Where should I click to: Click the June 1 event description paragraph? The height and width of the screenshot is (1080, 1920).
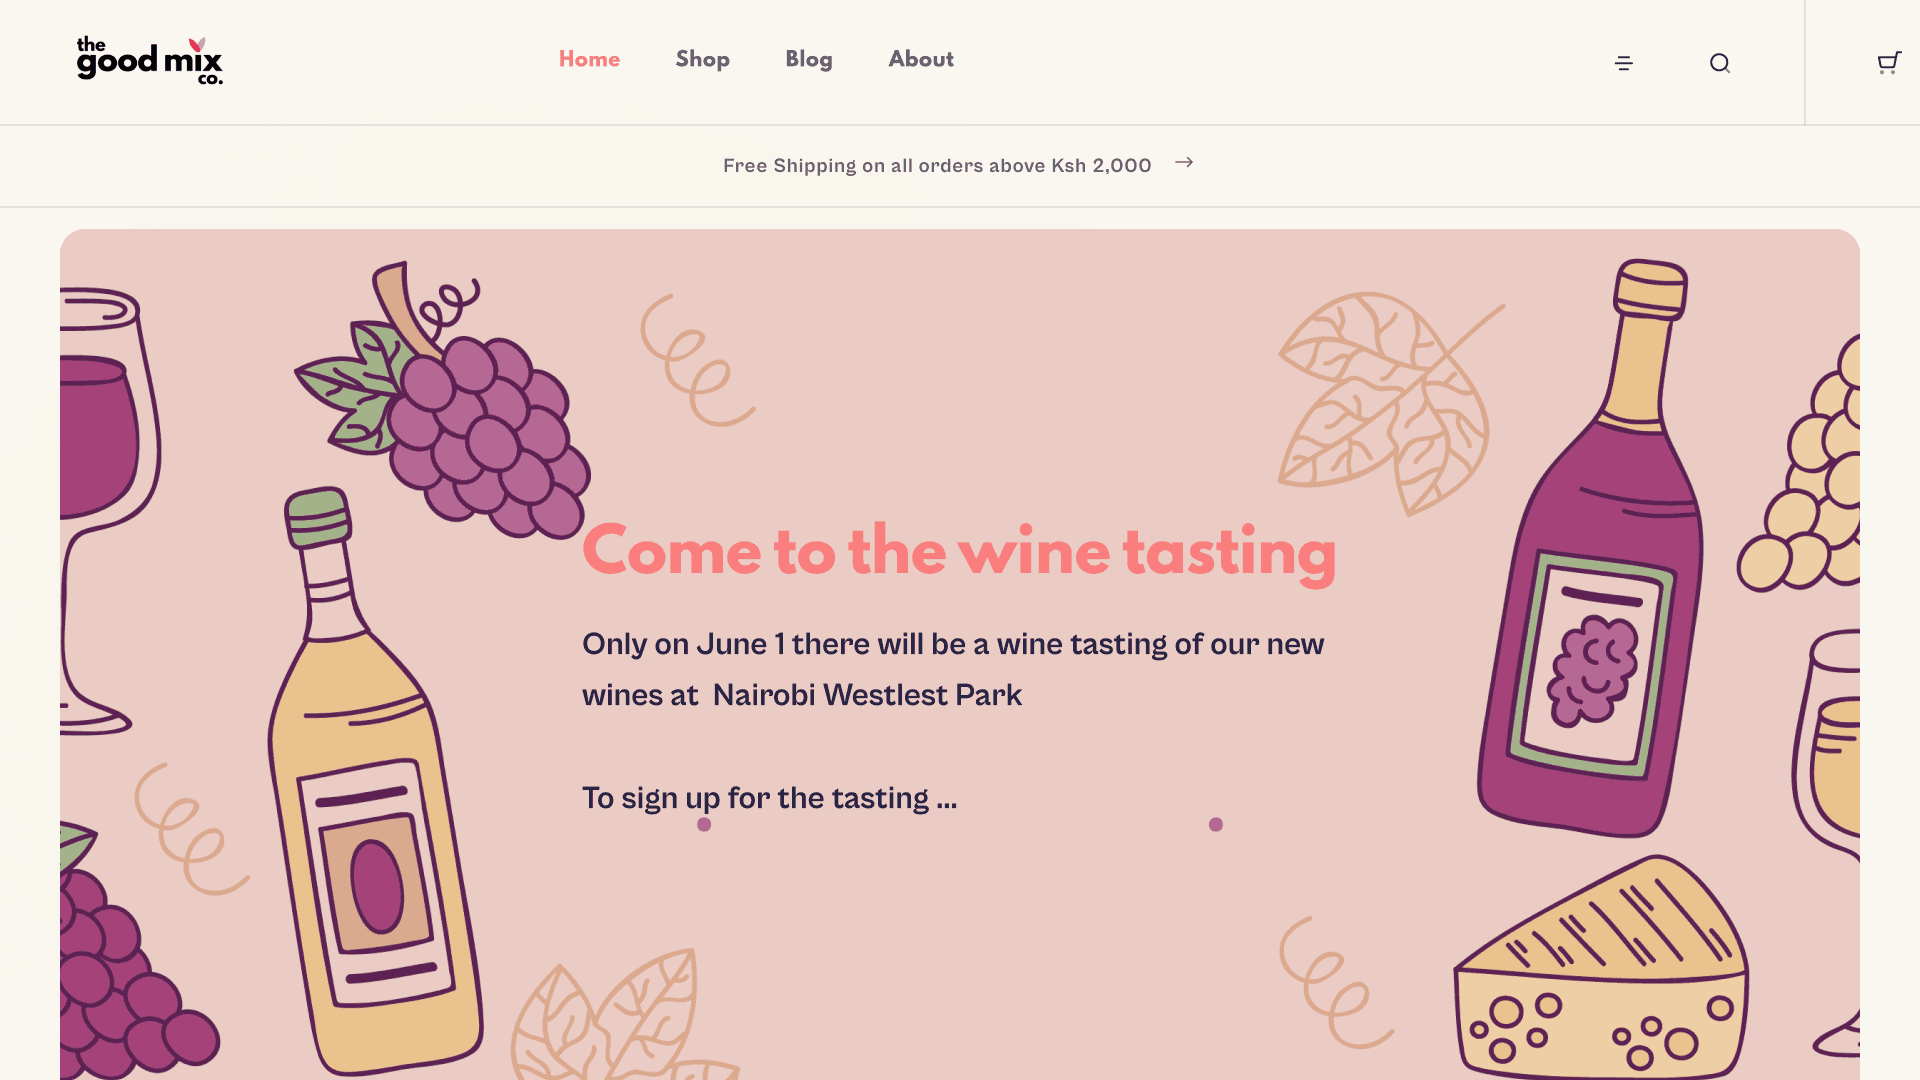pos(952,669)
